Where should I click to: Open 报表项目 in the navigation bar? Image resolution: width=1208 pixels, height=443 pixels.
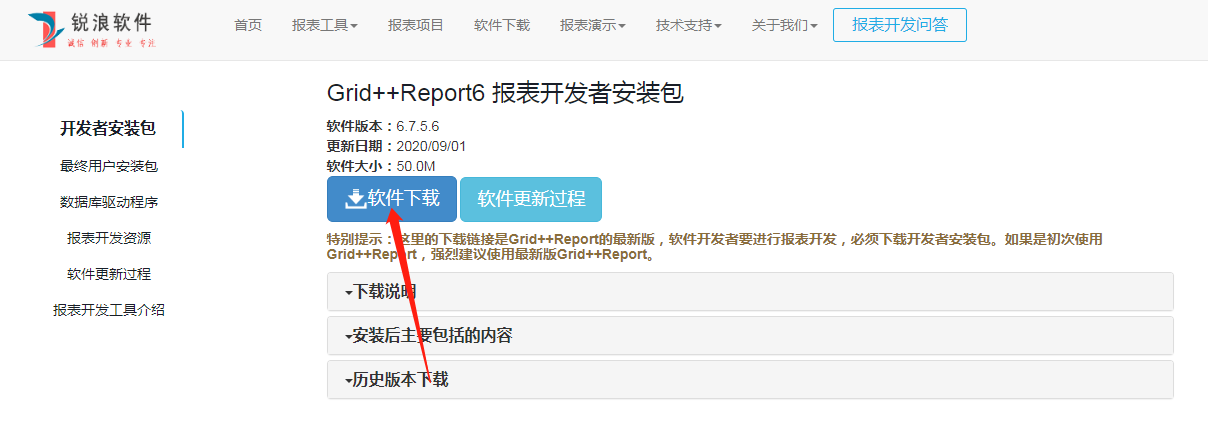coord(416,25)
